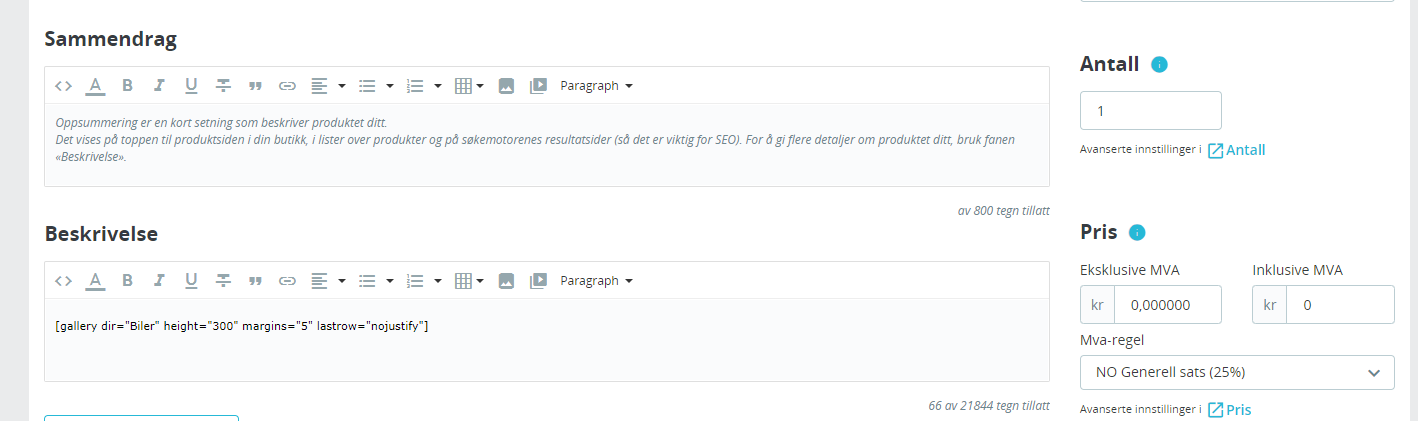Viewport: 1418px width, 421px height.
Task: Insert link in Sammendrag editor
Action: coord(287,86)
